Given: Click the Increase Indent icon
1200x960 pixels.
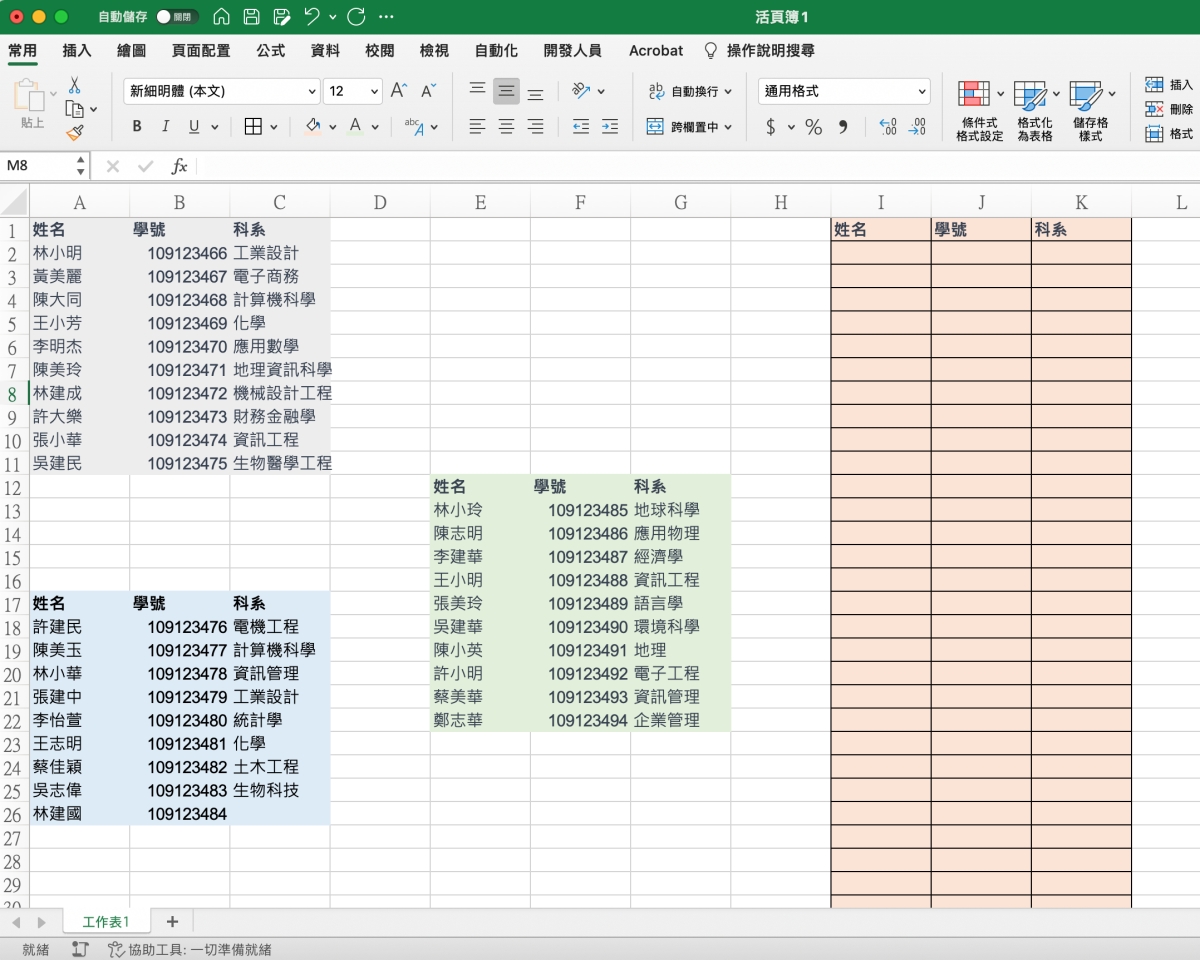Looking at the screenshot, I should 610,127.
